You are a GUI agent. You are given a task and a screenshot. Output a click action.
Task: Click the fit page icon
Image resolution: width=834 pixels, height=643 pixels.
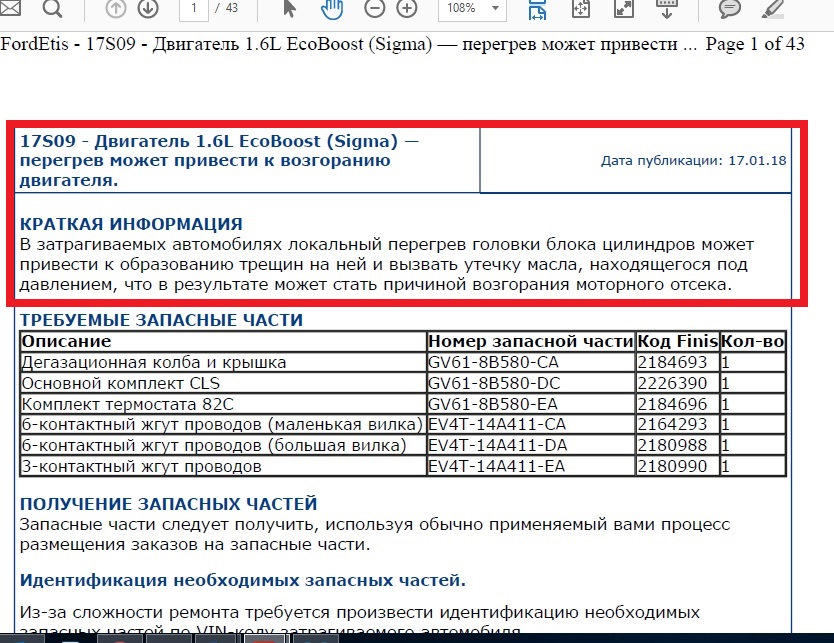[x=580, y=8]
